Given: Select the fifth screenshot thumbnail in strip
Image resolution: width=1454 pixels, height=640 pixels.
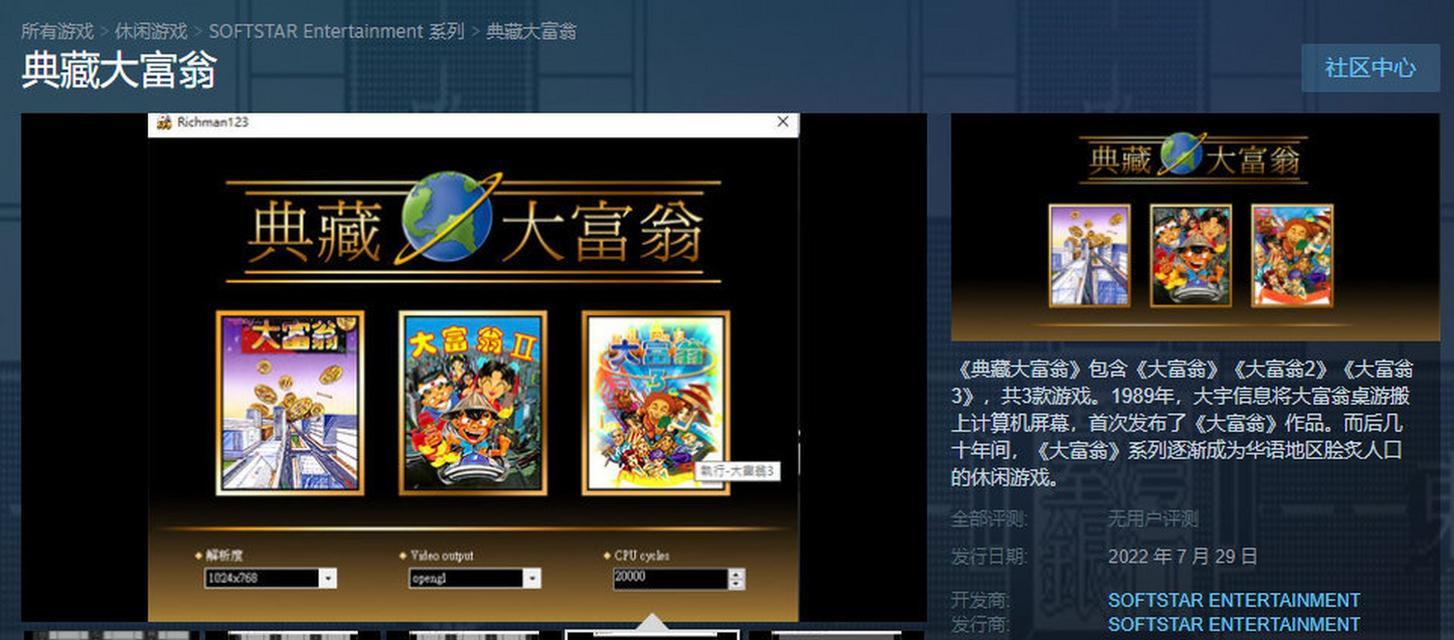Looking at the screenshot, I should [838, 635].
